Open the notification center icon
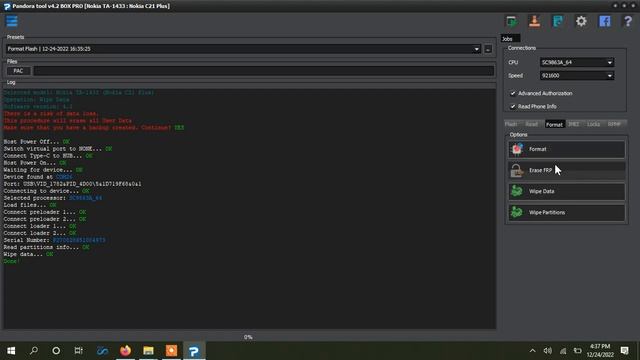640x360 pixels. (624, 351)
